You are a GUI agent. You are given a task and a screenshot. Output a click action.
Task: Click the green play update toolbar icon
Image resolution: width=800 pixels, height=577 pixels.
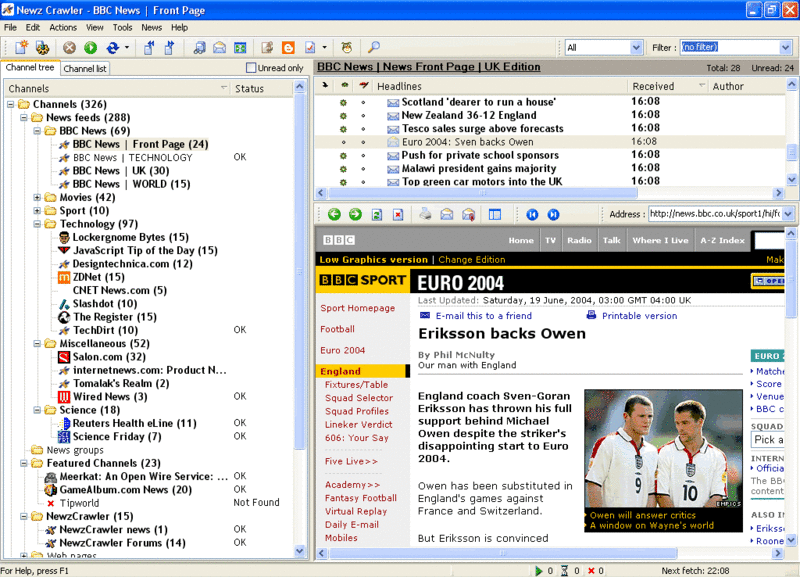(90, 47)
